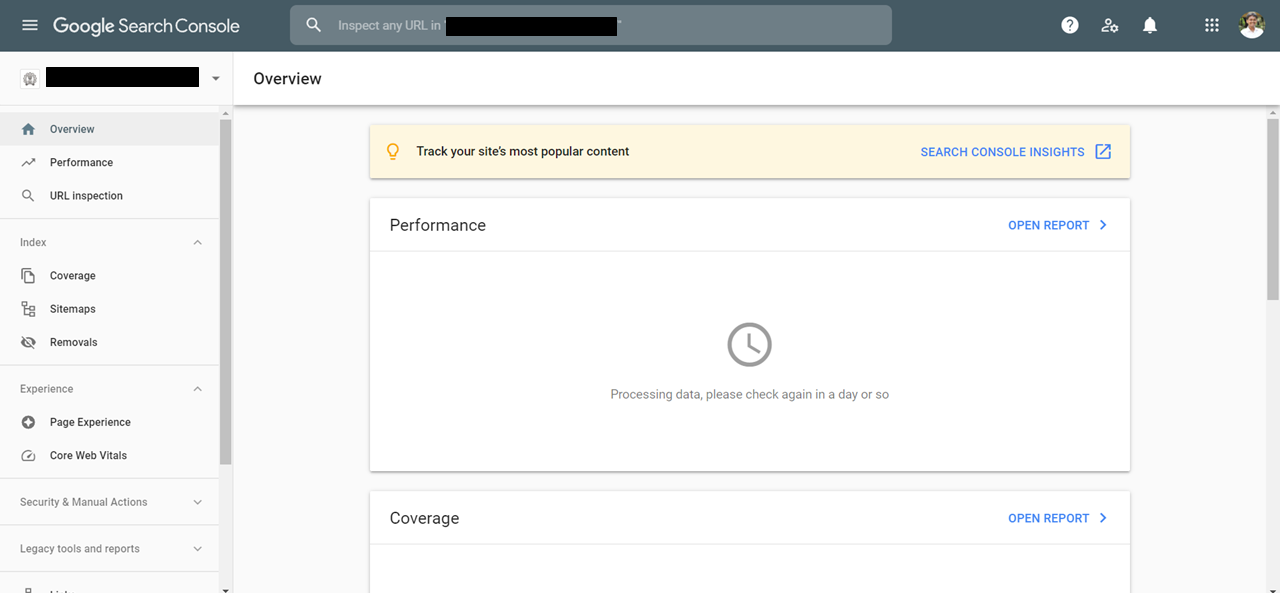
Task: Expand Security & Manual Actions section
Action: click(197, 502)
